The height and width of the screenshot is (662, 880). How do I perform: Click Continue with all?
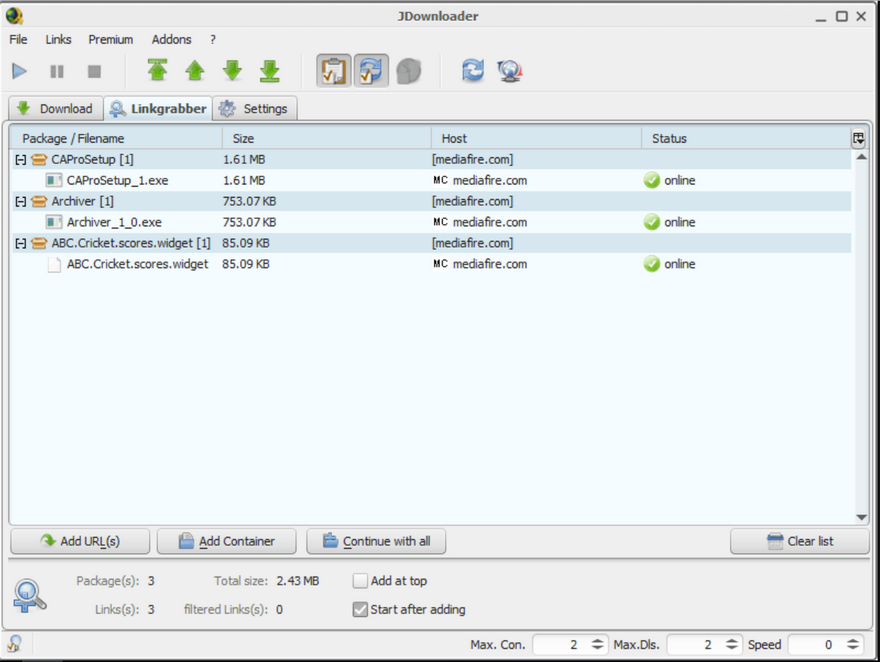(x=376, y=541)
